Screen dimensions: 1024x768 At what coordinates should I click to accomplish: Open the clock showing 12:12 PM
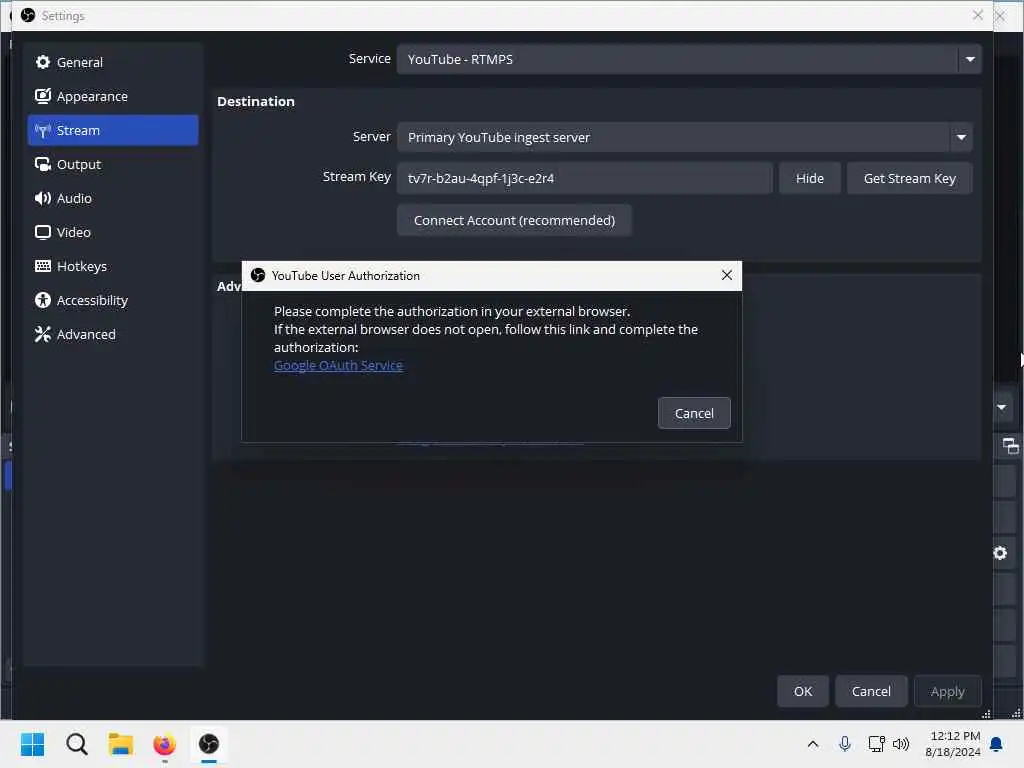tap(953, 744)
